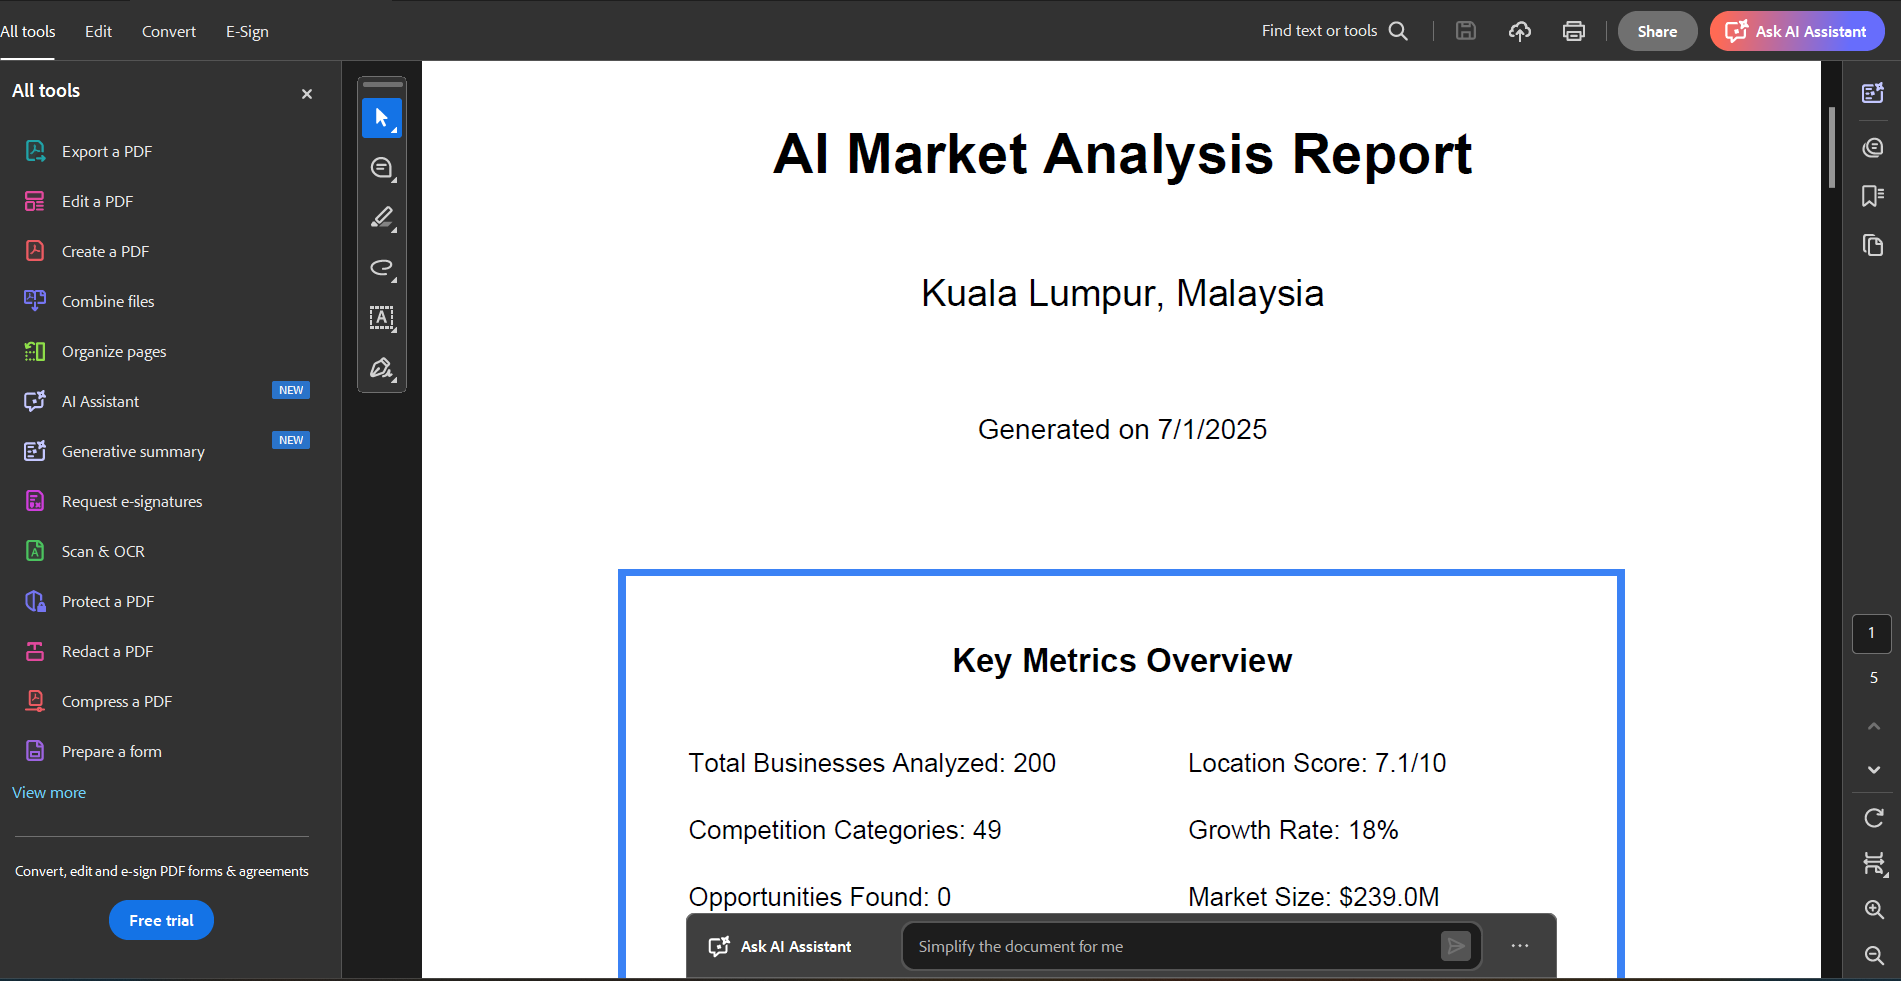Click the red Ask AI Assistant button
The height and width of the screenshot is (981, 1901).
(1797, 31)
